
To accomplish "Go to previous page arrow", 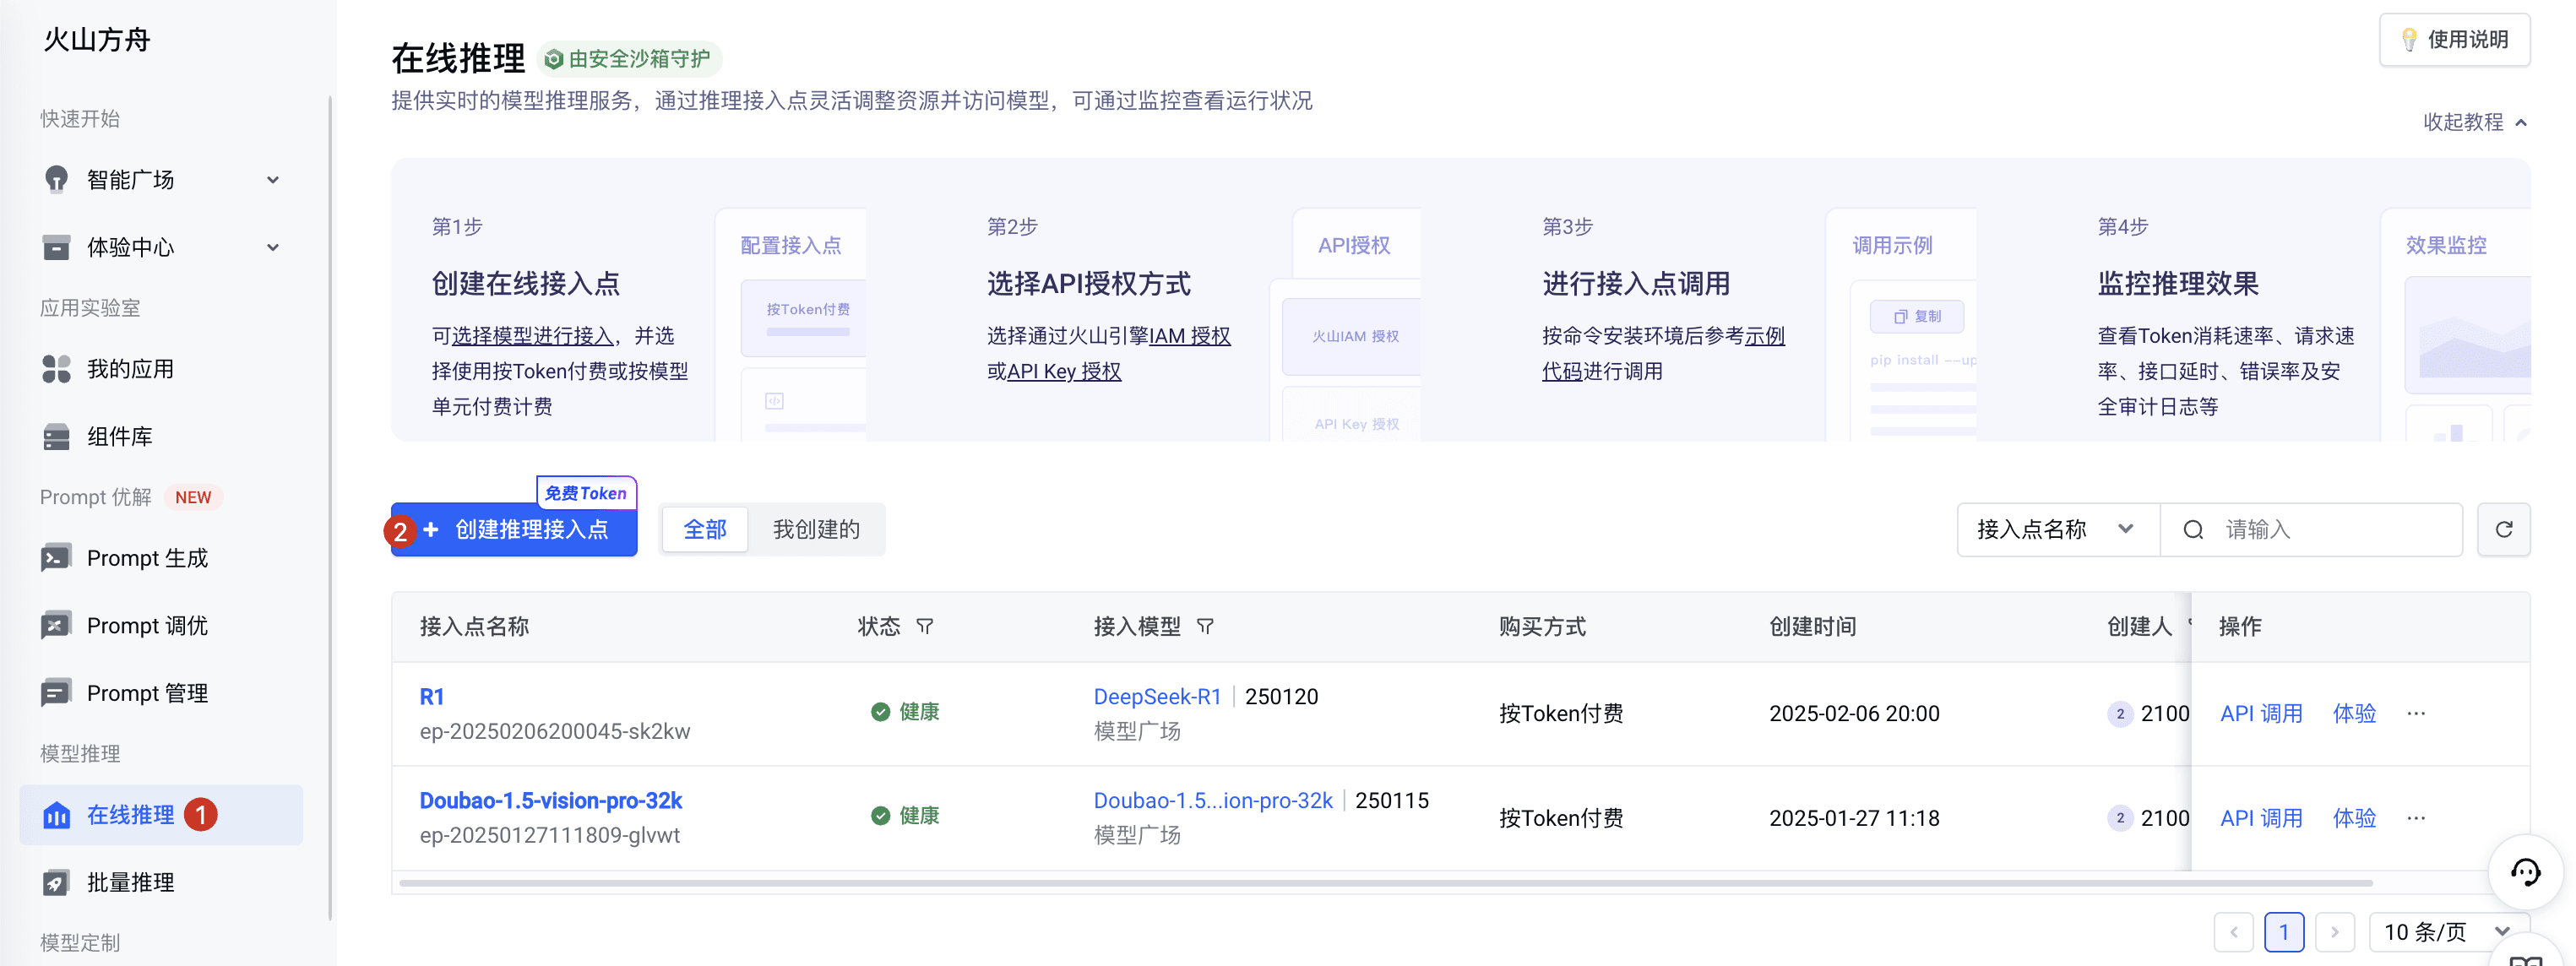I will tap(2233, 932).
